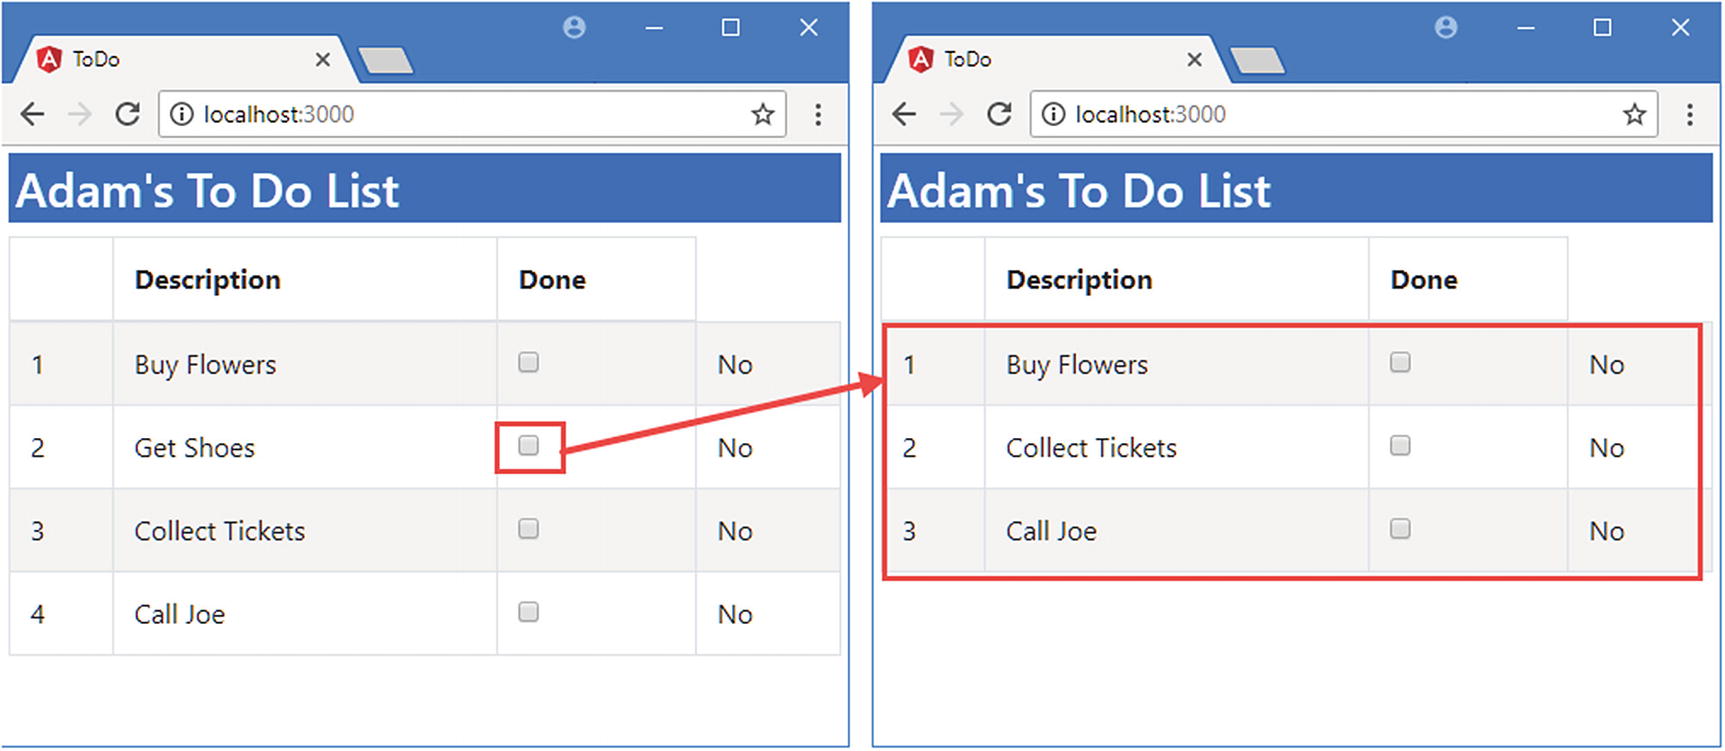The image size is (1725, 751).
Task: Tick Buy Flowers checkbox in left window
Action: tap(529, 362)
